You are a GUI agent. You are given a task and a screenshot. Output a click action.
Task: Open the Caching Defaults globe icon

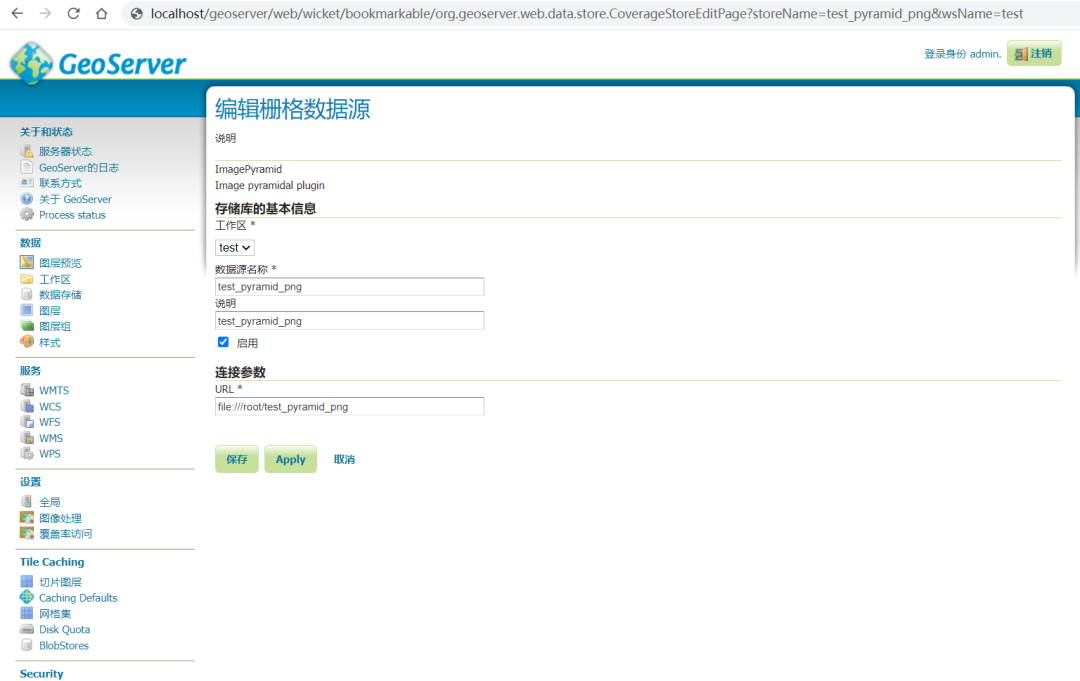click(x=27, y=597)
